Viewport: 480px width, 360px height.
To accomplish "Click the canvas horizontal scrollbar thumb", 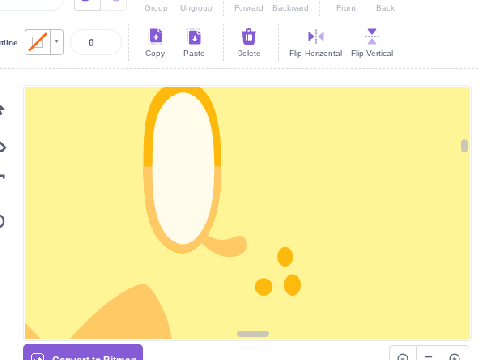I will coord(253,334).
